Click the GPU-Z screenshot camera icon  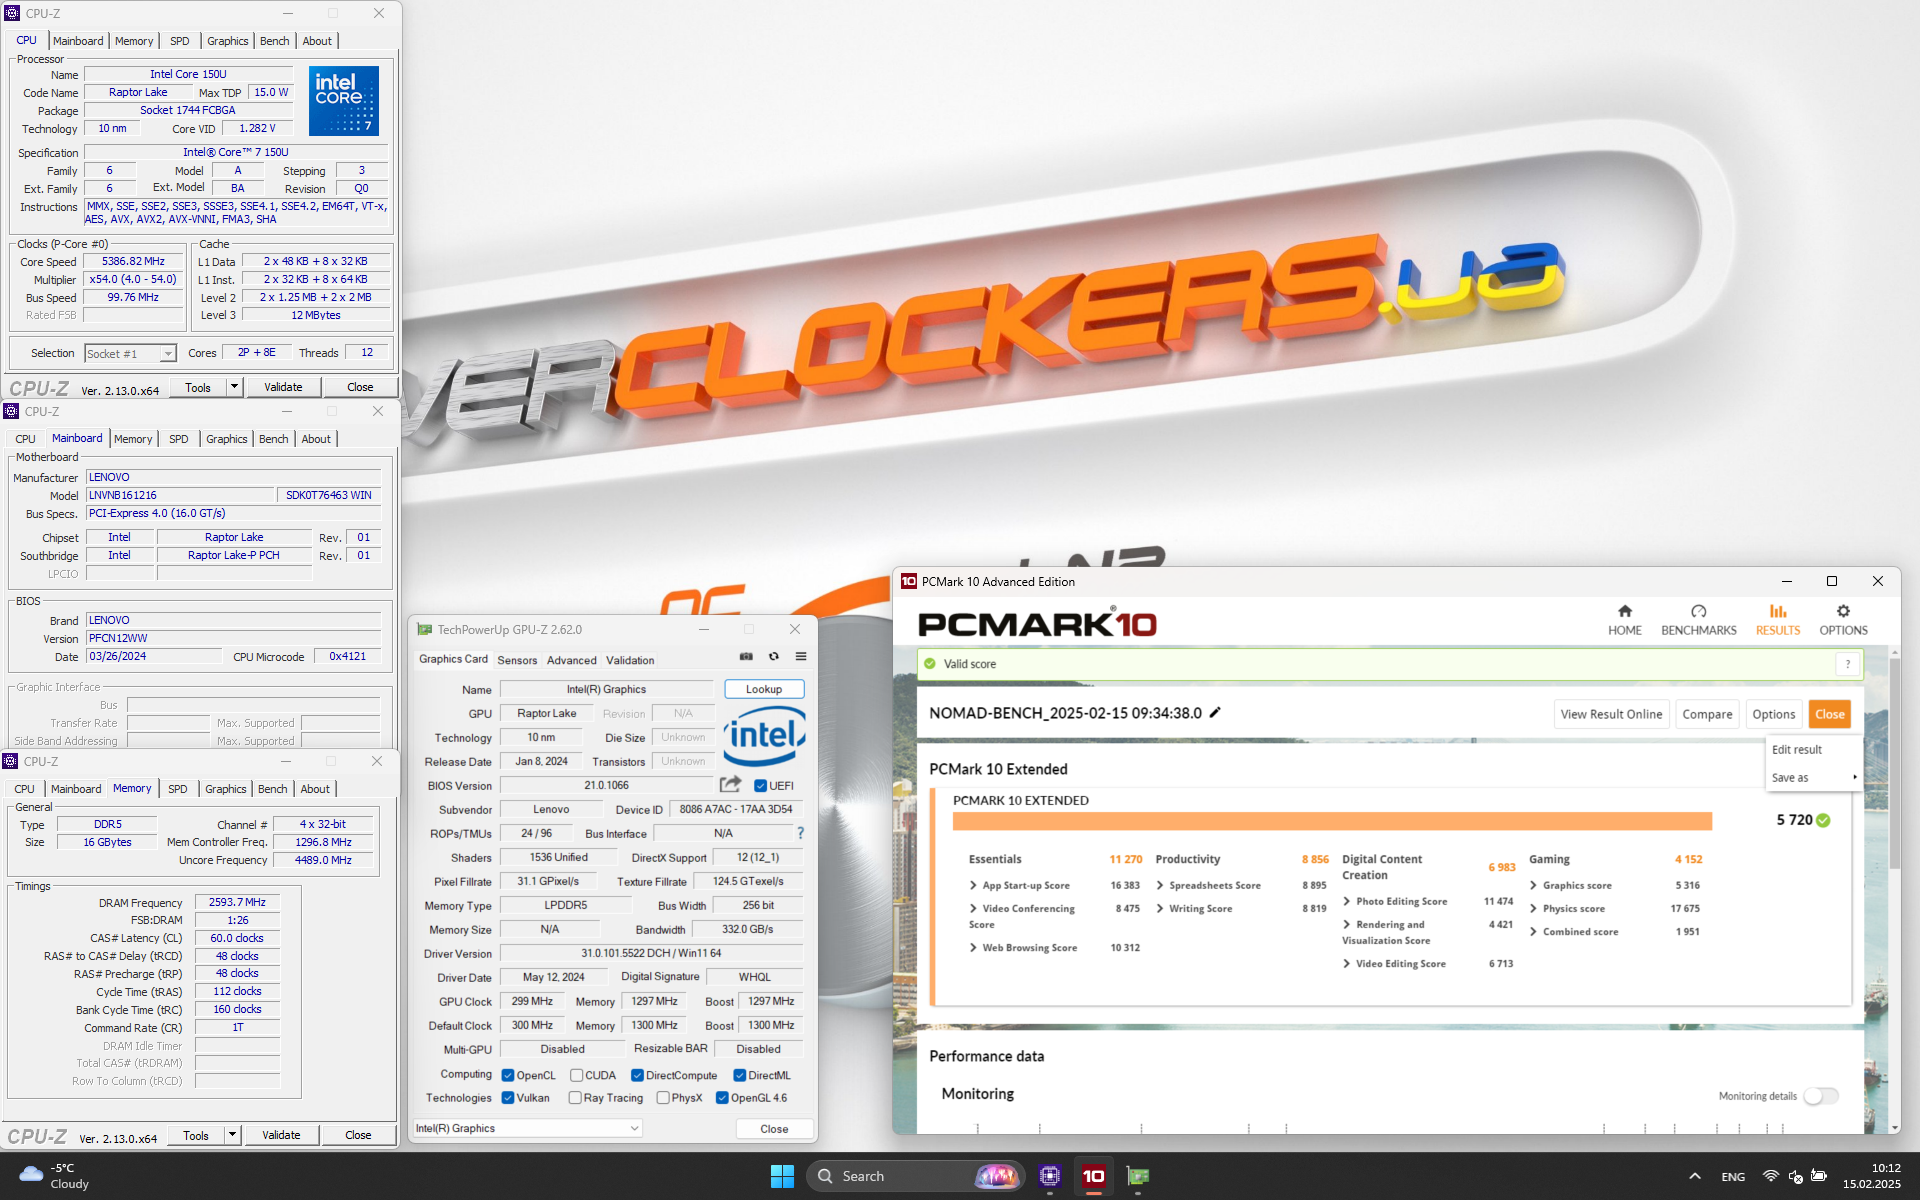point(746,657)
